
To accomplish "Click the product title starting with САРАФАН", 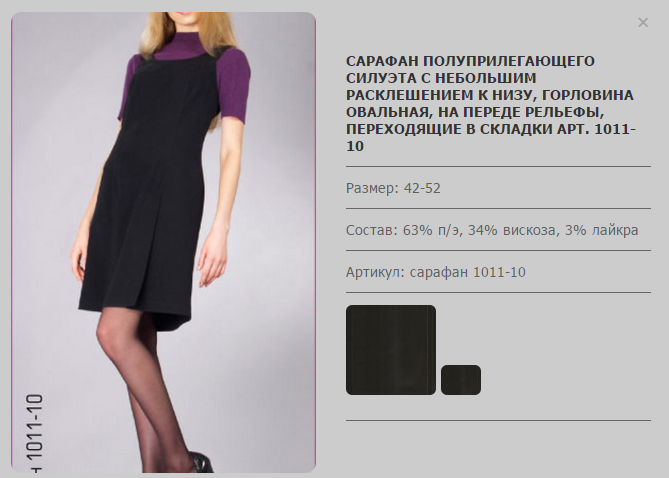I will (491, 103).
